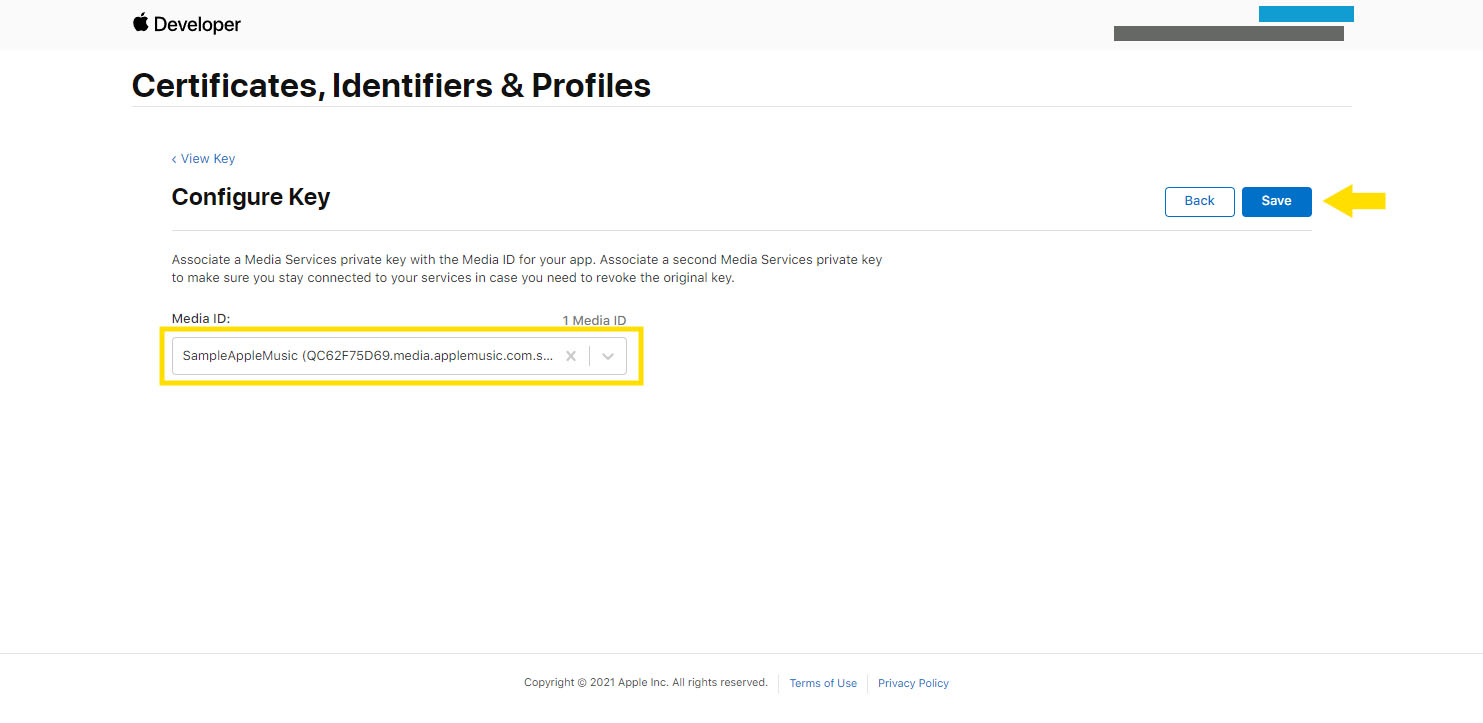Go back via View Key link

(203, 158)
